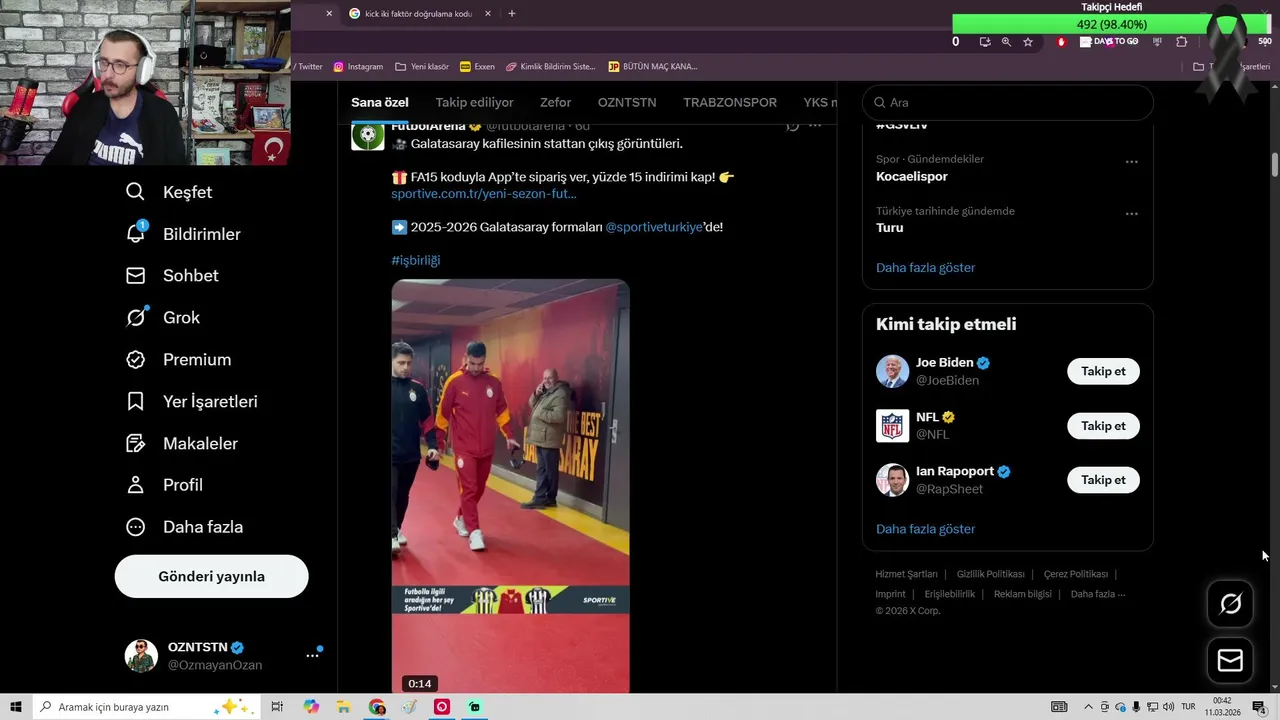Click page vertical scrollbar thumb
The image size is (1280, 720).
1275,165
